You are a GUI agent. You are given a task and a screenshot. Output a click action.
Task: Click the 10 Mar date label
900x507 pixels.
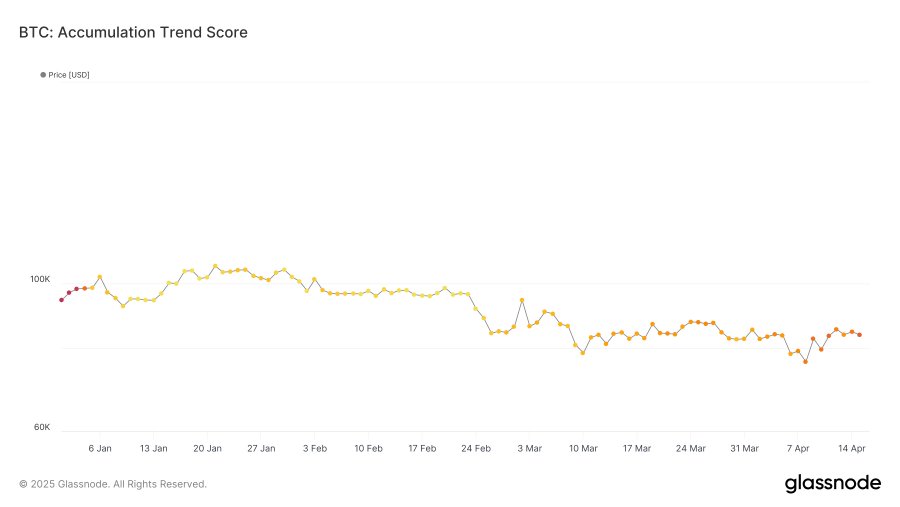[x=583, y=449]
